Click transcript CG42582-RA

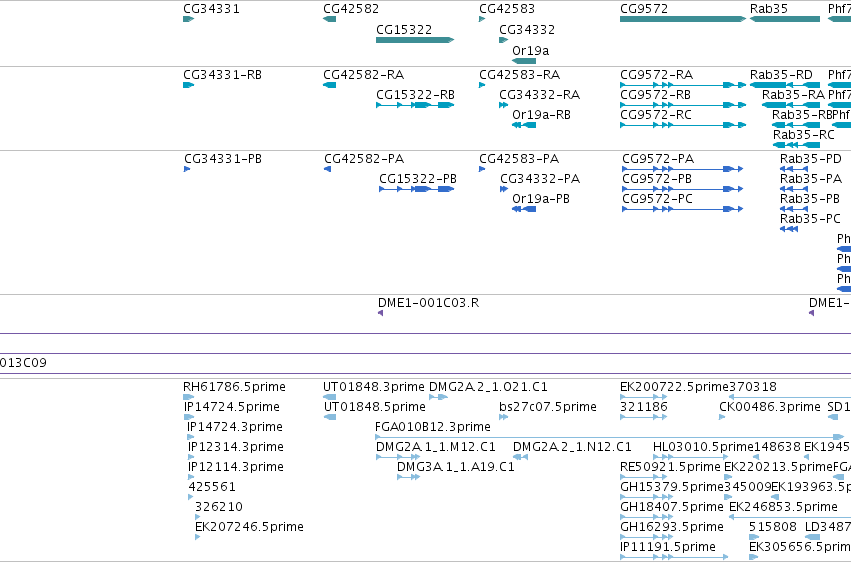tap(364, 75)
